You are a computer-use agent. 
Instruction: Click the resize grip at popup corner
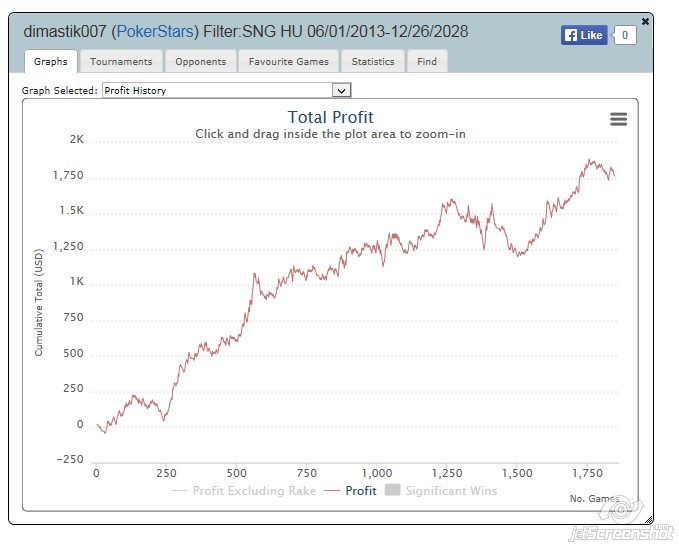[648, 520]
